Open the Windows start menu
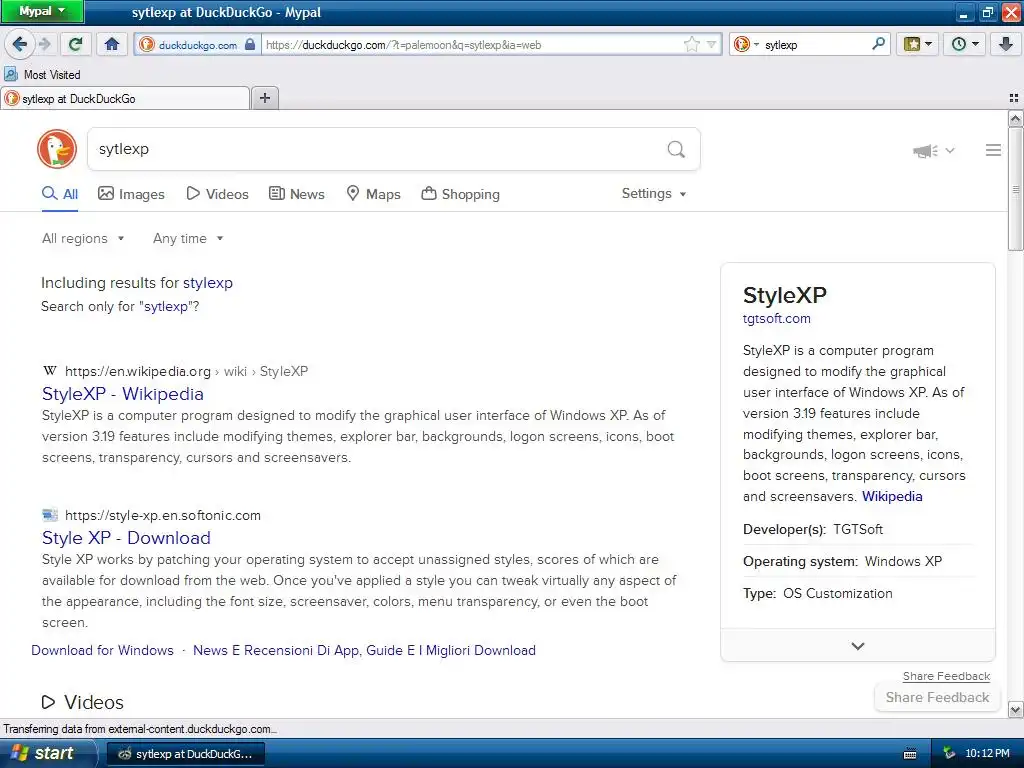The width and height of the screenshot is (1024, 768). pos(47,753)
